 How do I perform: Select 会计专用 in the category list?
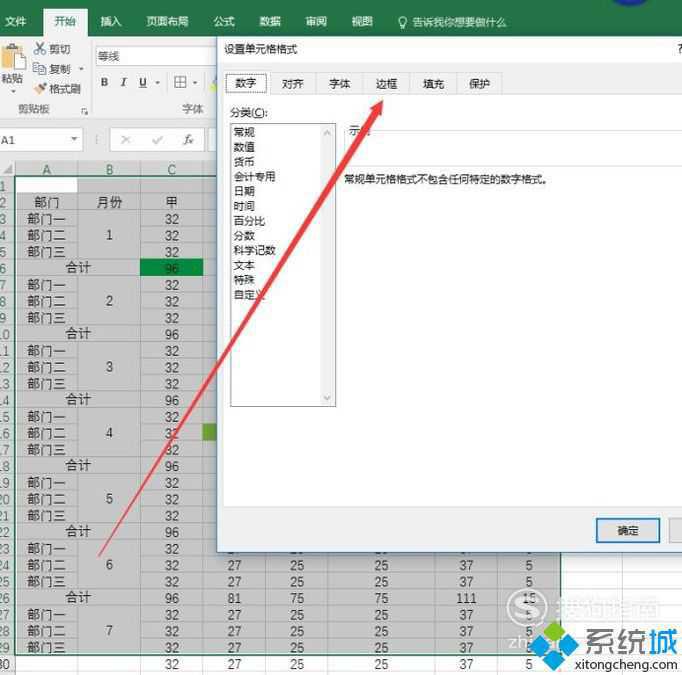pyautogui.click(x=254, y=176)
